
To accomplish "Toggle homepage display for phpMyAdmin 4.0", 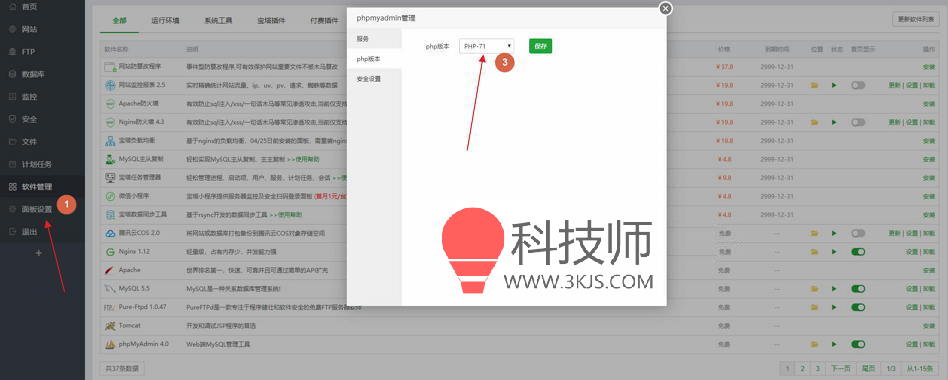I will 858,344.
